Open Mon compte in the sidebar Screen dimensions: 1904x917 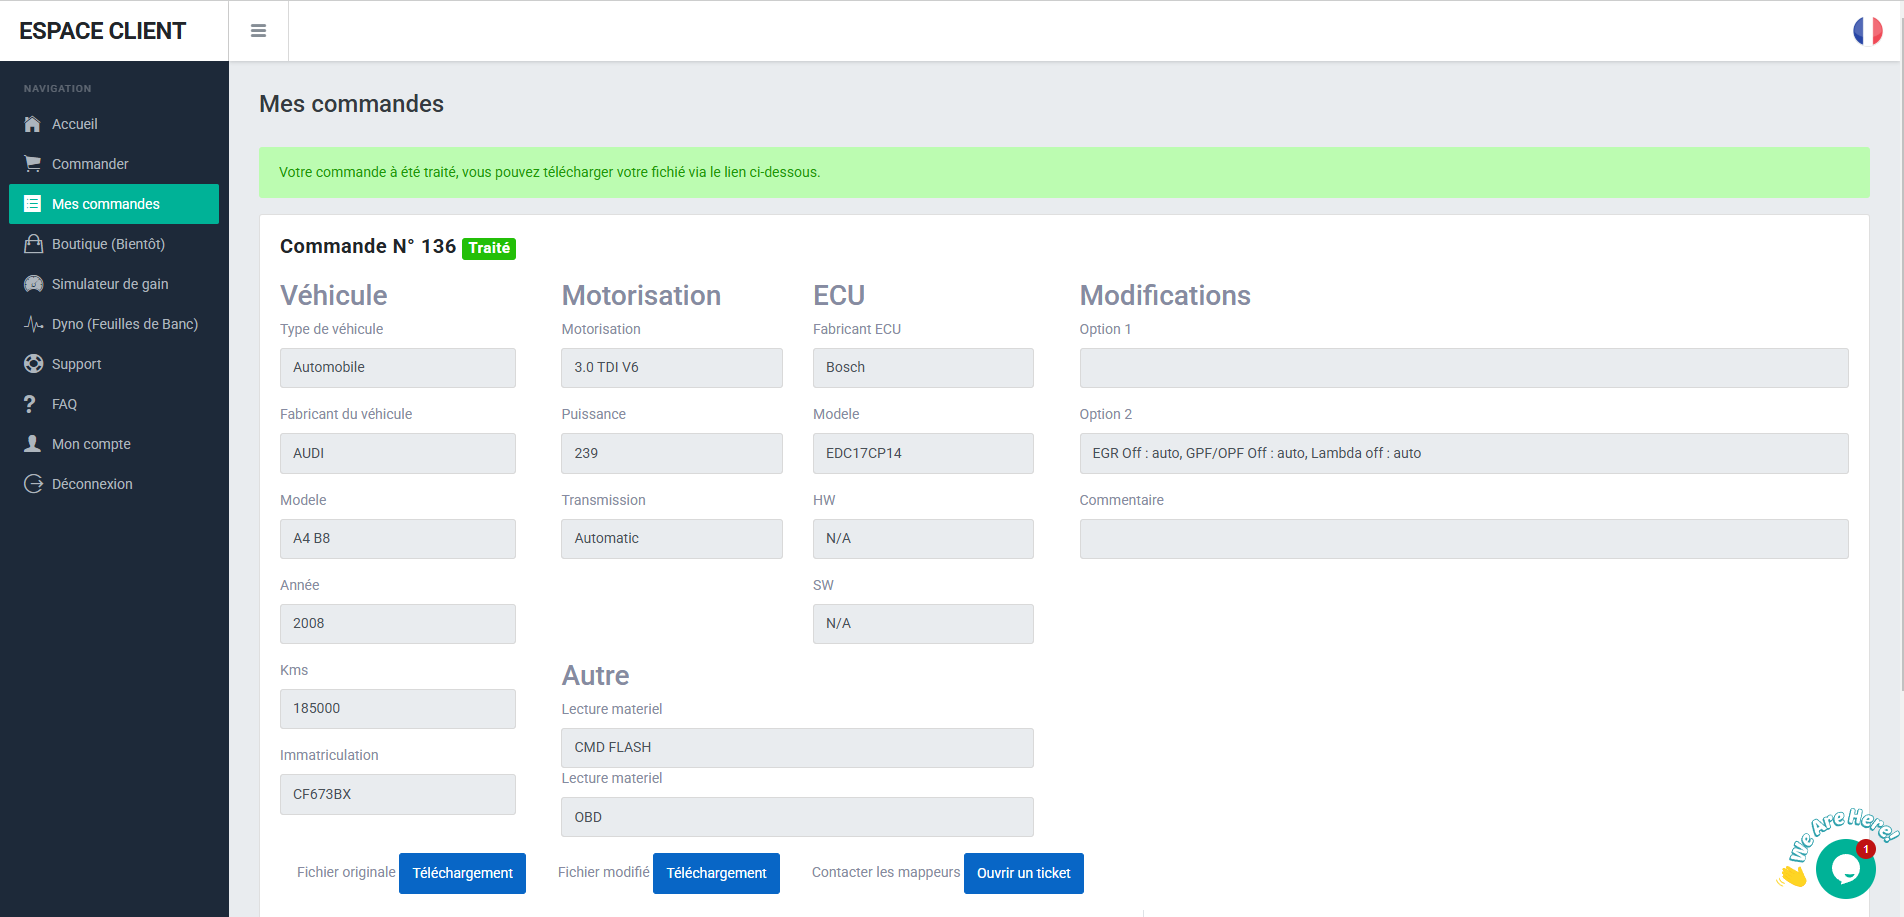pyautogui.click(x=91, y=444)
